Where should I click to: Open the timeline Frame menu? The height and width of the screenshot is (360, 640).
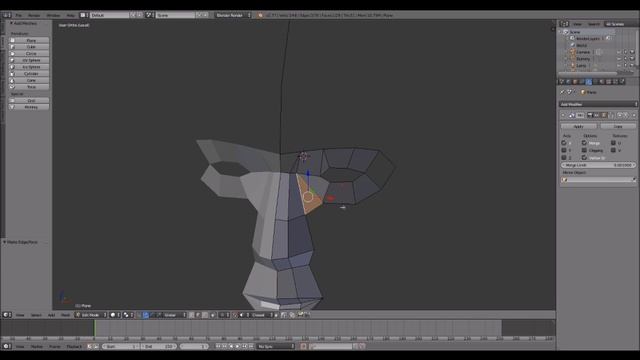coord(54,346)
